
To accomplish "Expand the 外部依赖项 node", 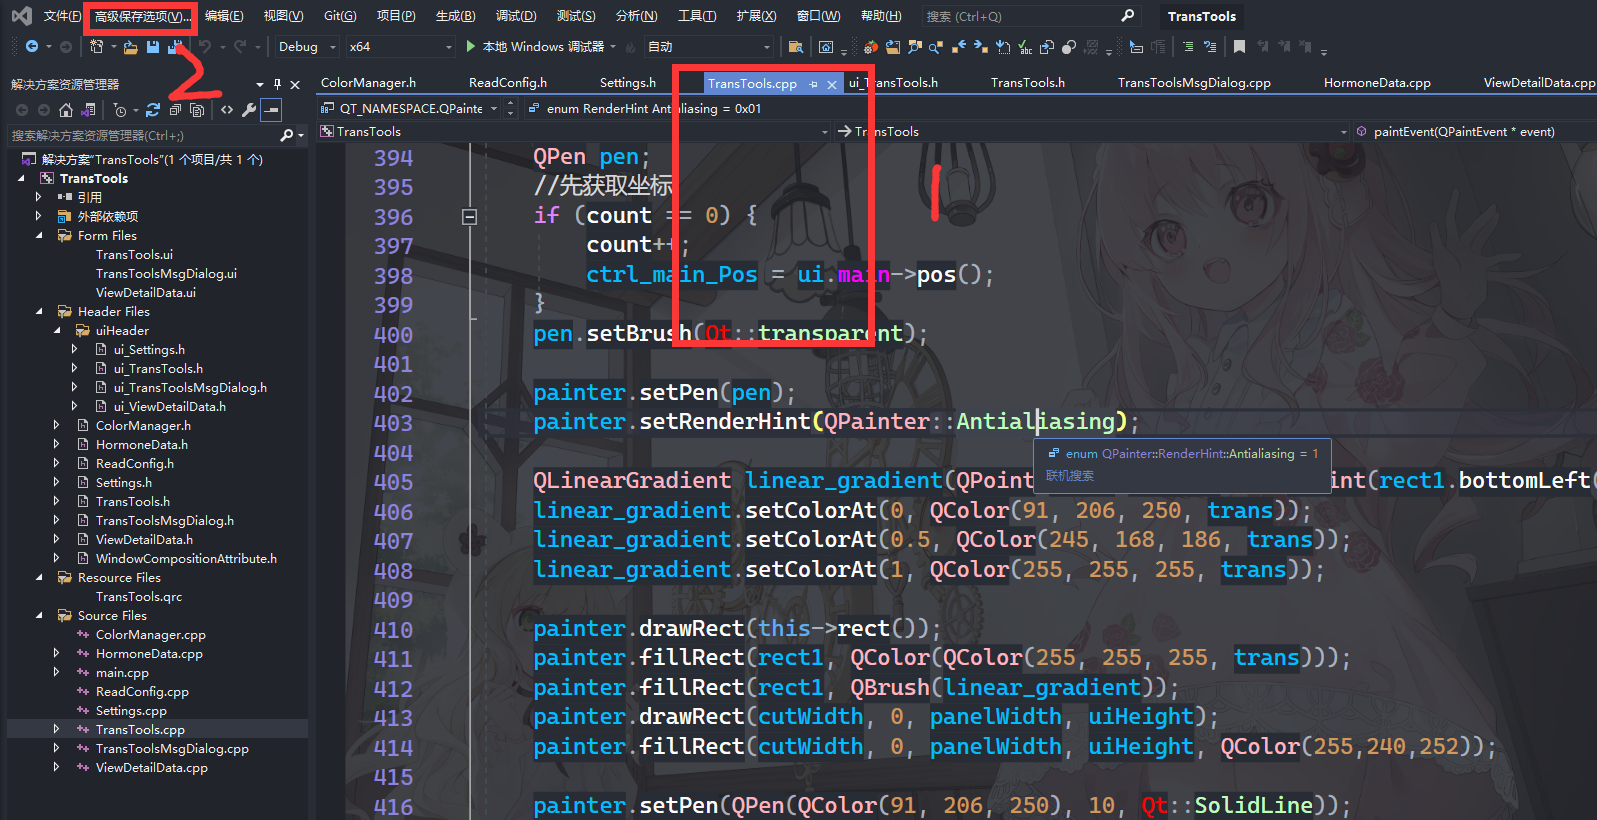I will coord(39,216).
